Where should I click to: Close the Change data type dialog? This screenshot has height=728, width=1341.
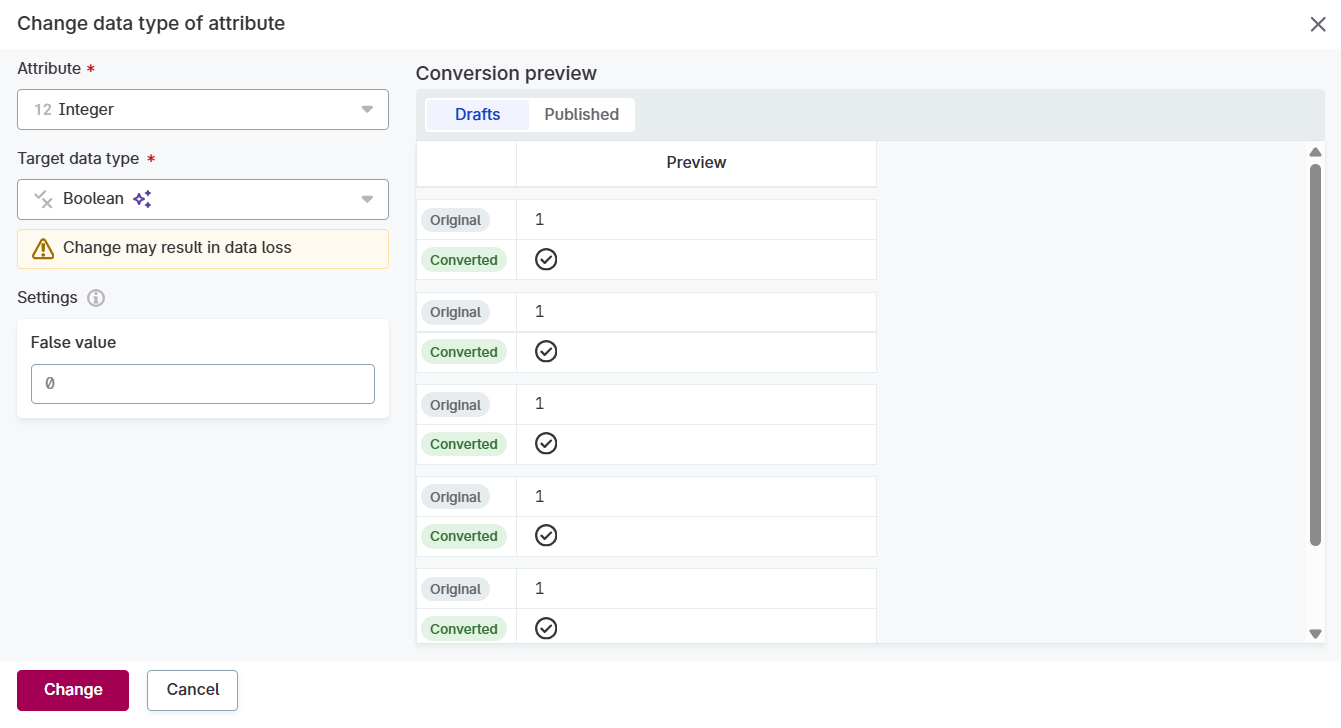click(x=1318, y=24)
